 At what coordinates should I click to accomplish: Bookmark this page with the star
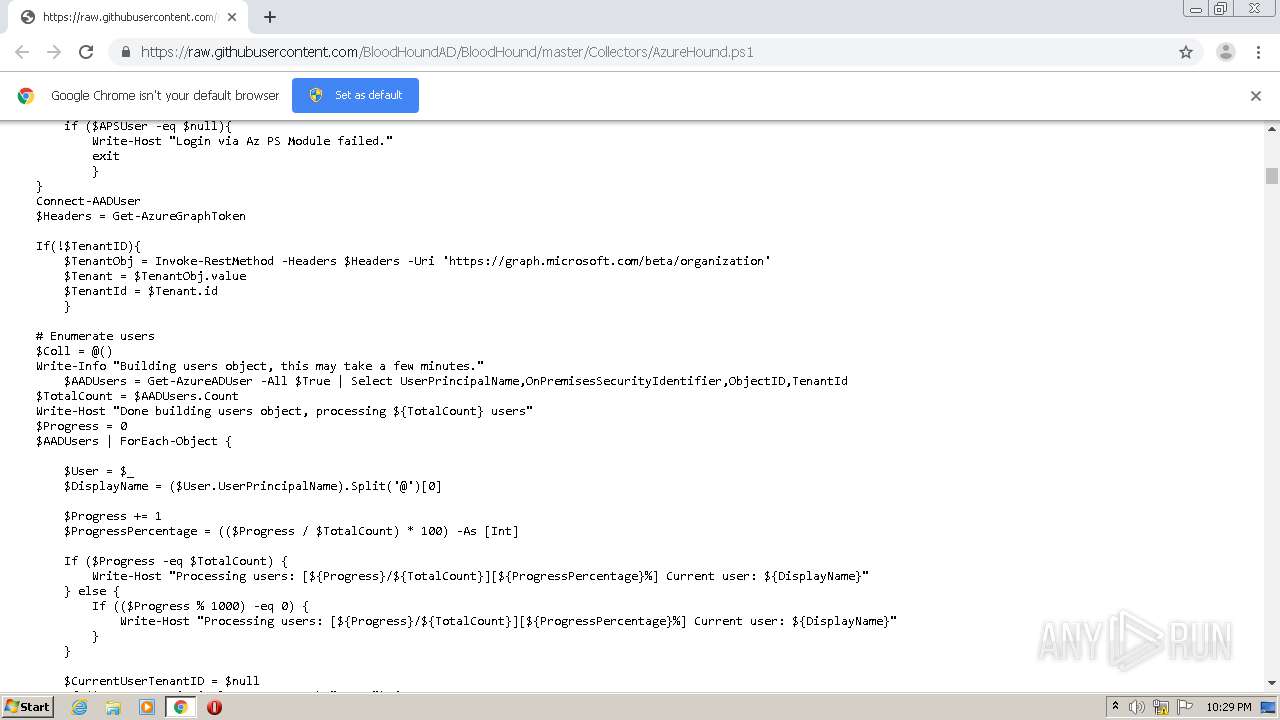[1186, 52]
